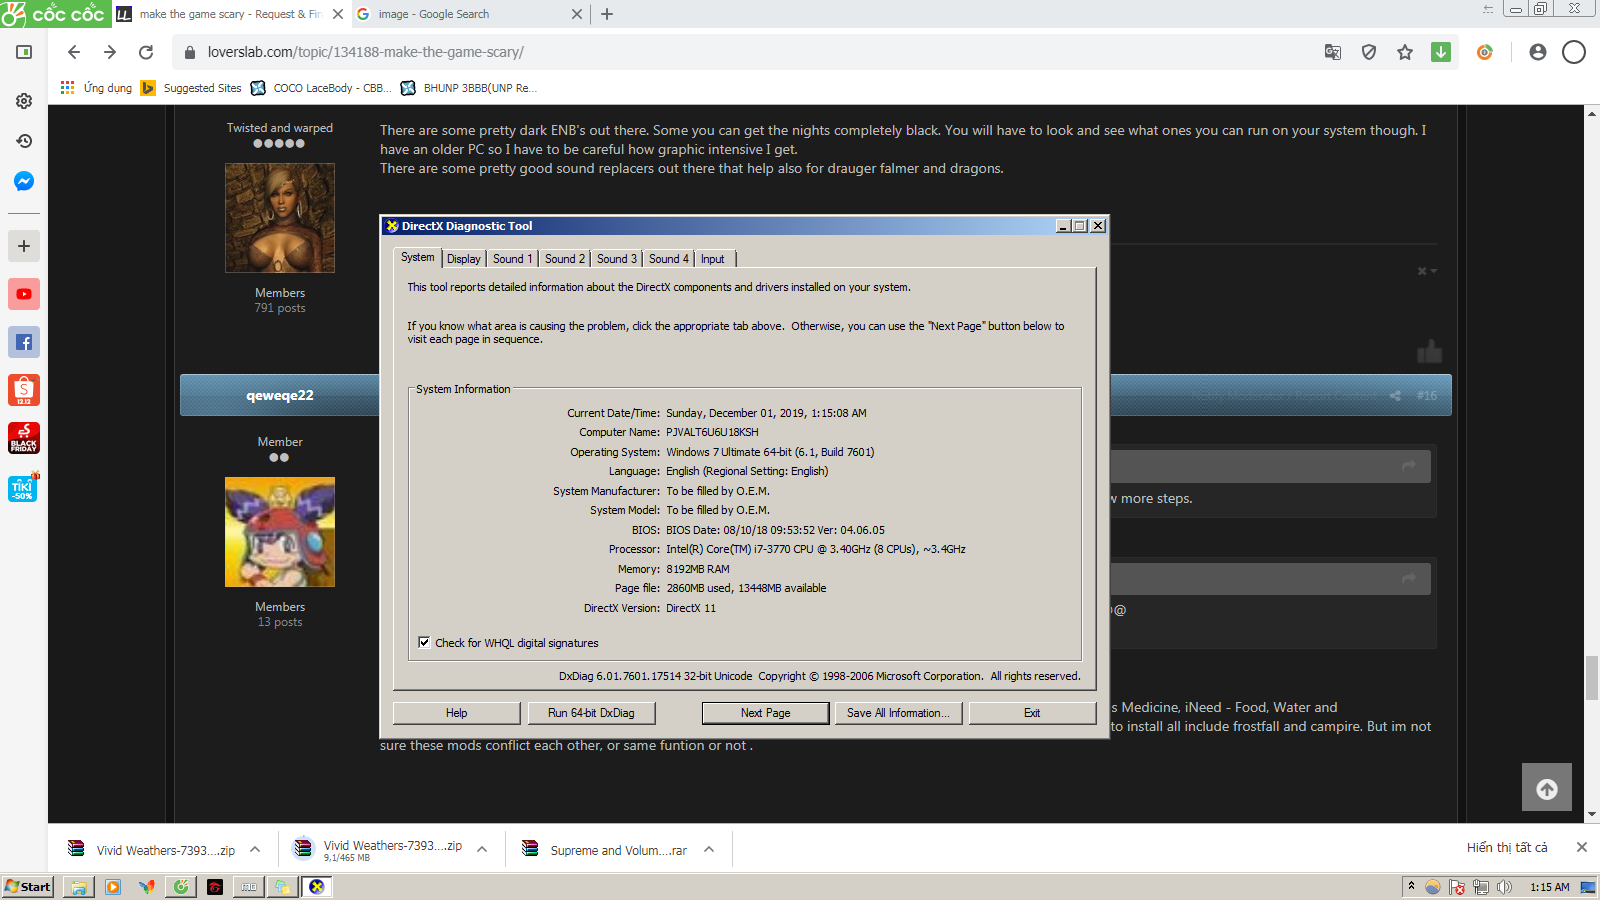The height and width of the screenshot is (900, 1600).
Task: Click the shield protection icon
Action: pos(1369,52)
